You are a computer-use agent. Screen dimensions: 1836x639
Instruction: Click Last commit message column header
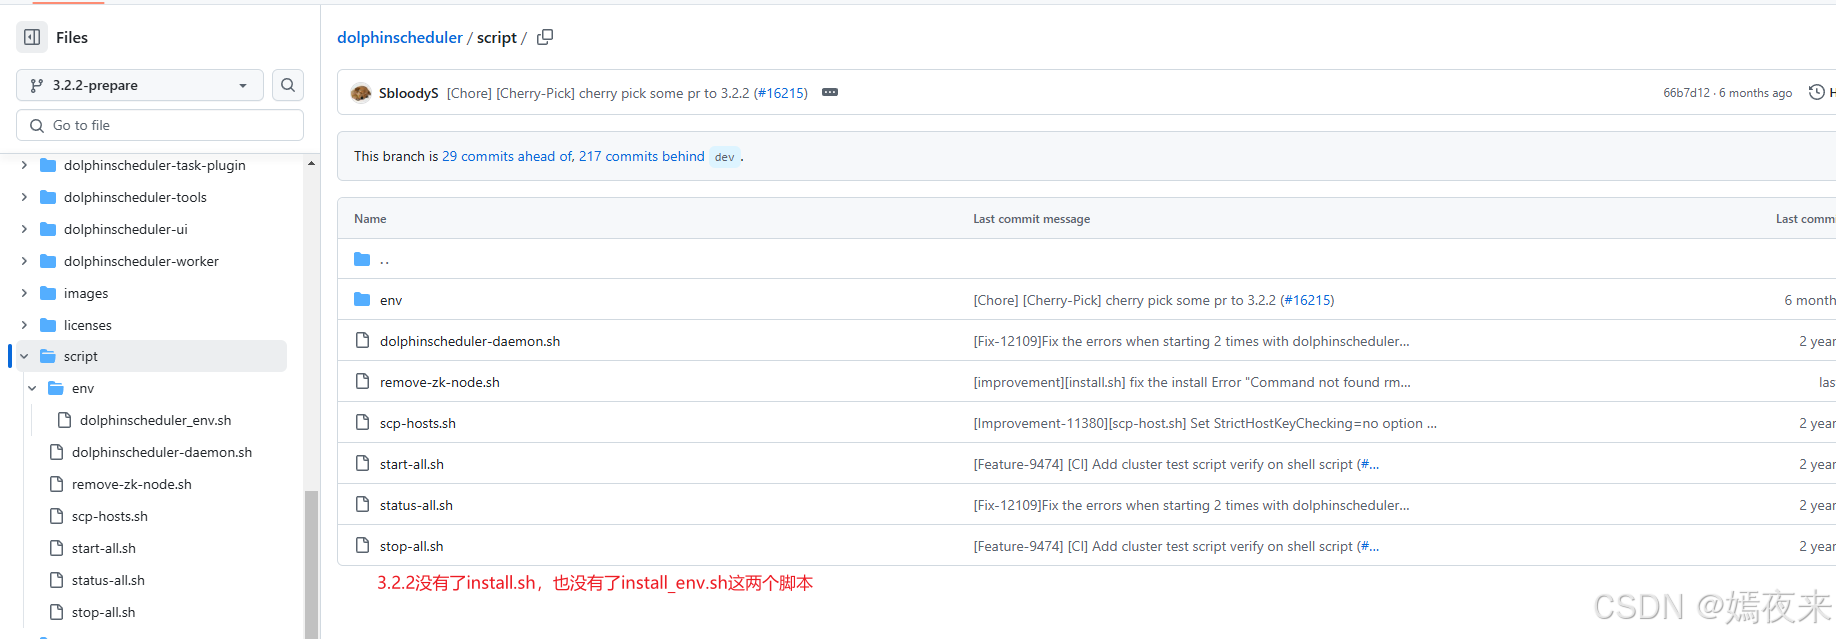(x=1032, y=219)
